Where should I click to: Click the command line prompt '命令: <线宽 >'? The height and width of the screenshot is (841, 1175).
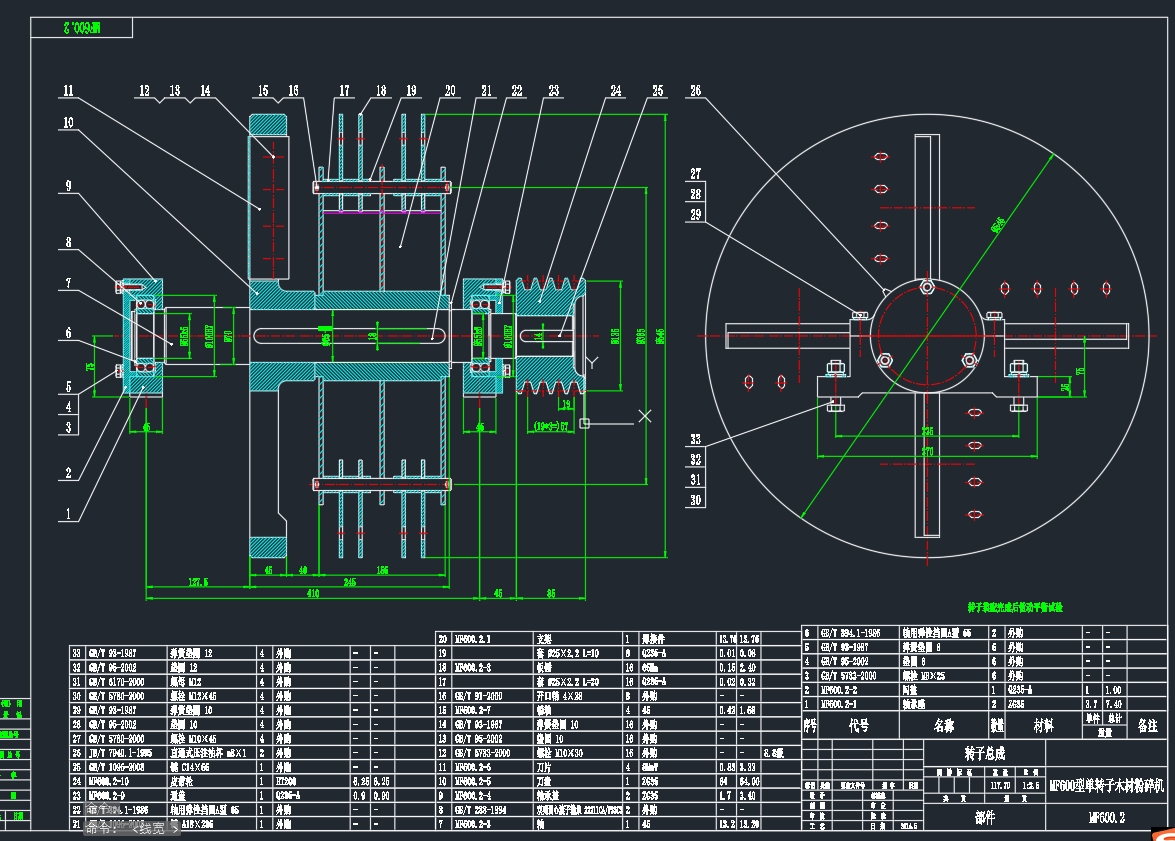pyautogui.click(x=131, y=828)
